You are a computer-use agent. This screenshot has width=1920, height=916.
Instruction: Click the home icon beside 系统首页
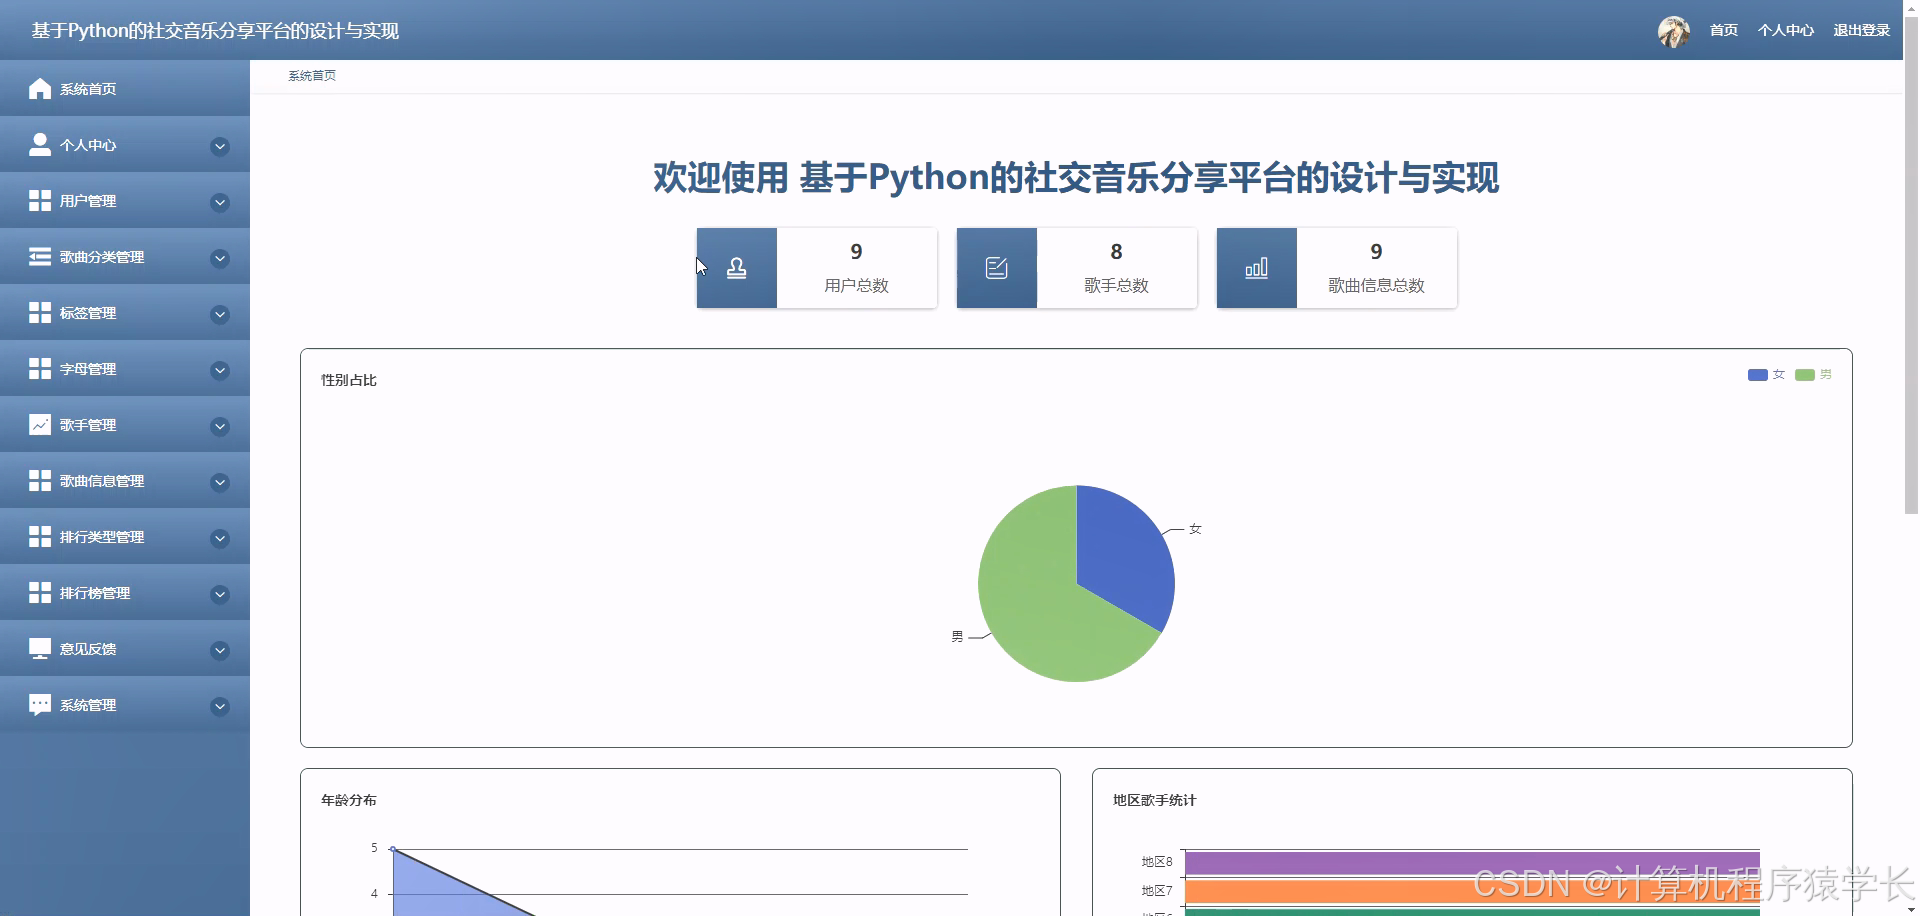tap(40, 89)
